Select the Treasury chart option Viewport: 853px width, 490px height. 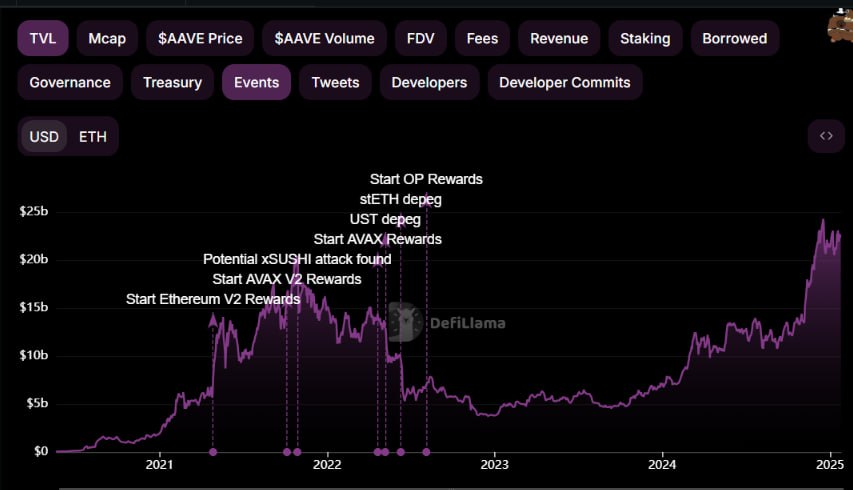172,82
